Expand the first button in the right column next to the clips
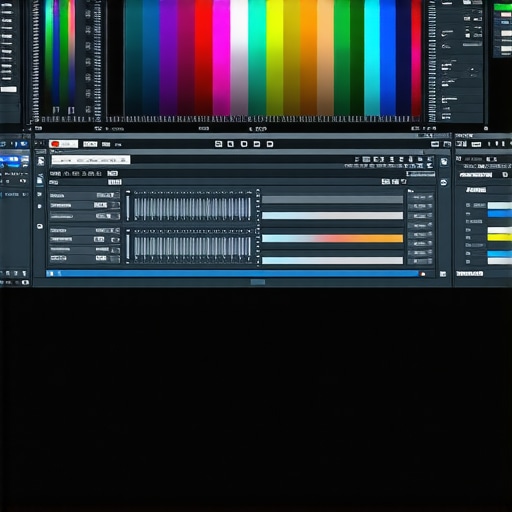Viewport: 512px width, 512px height. (420, 197)
